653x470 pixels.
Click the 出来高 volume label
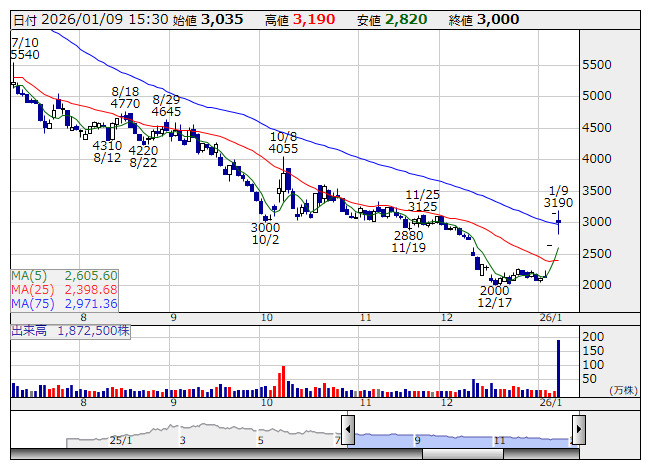[x=28, y=329]
